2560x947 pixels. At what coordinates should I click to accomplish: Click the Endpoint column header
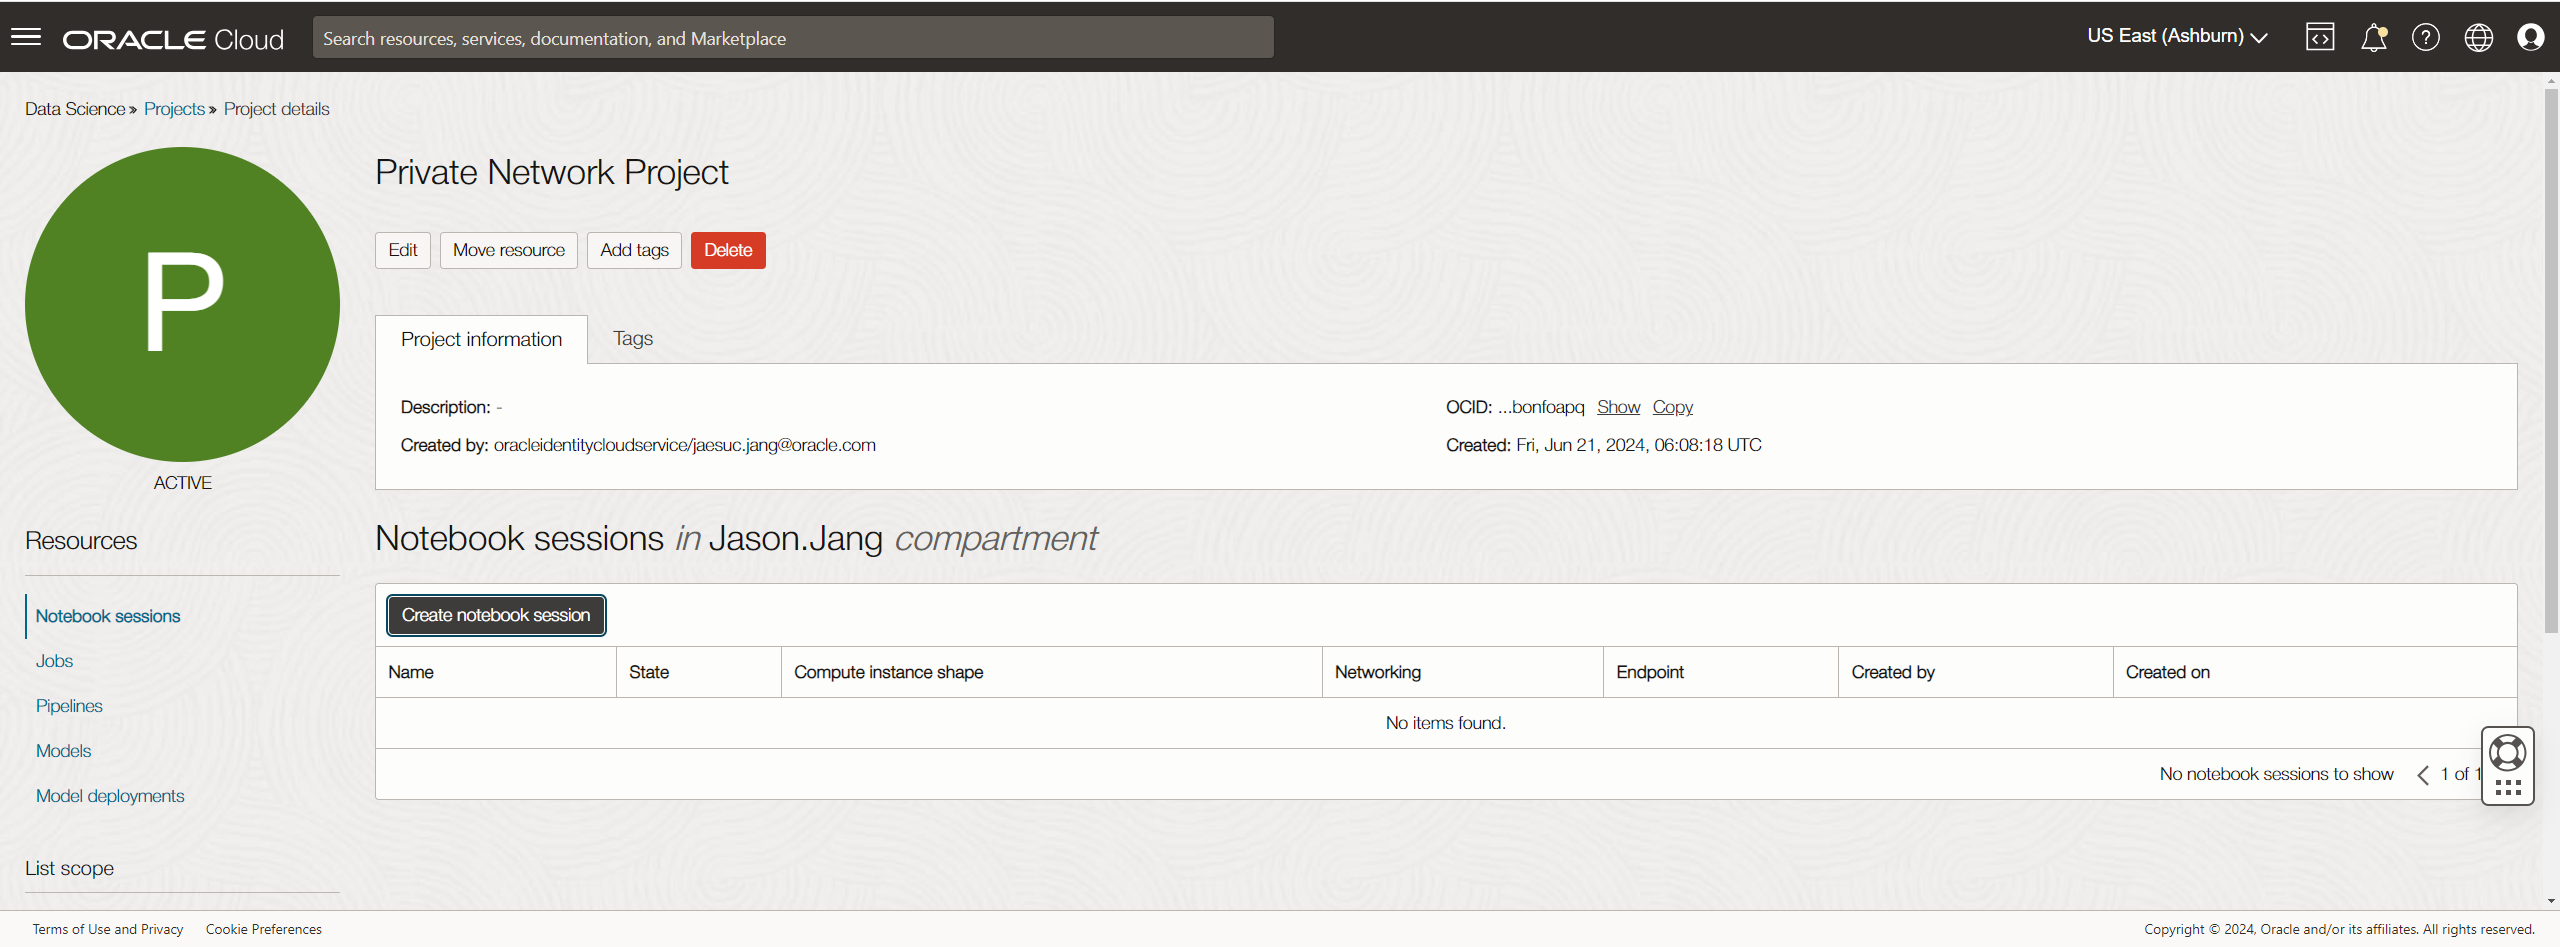(x=1721, y=672)
